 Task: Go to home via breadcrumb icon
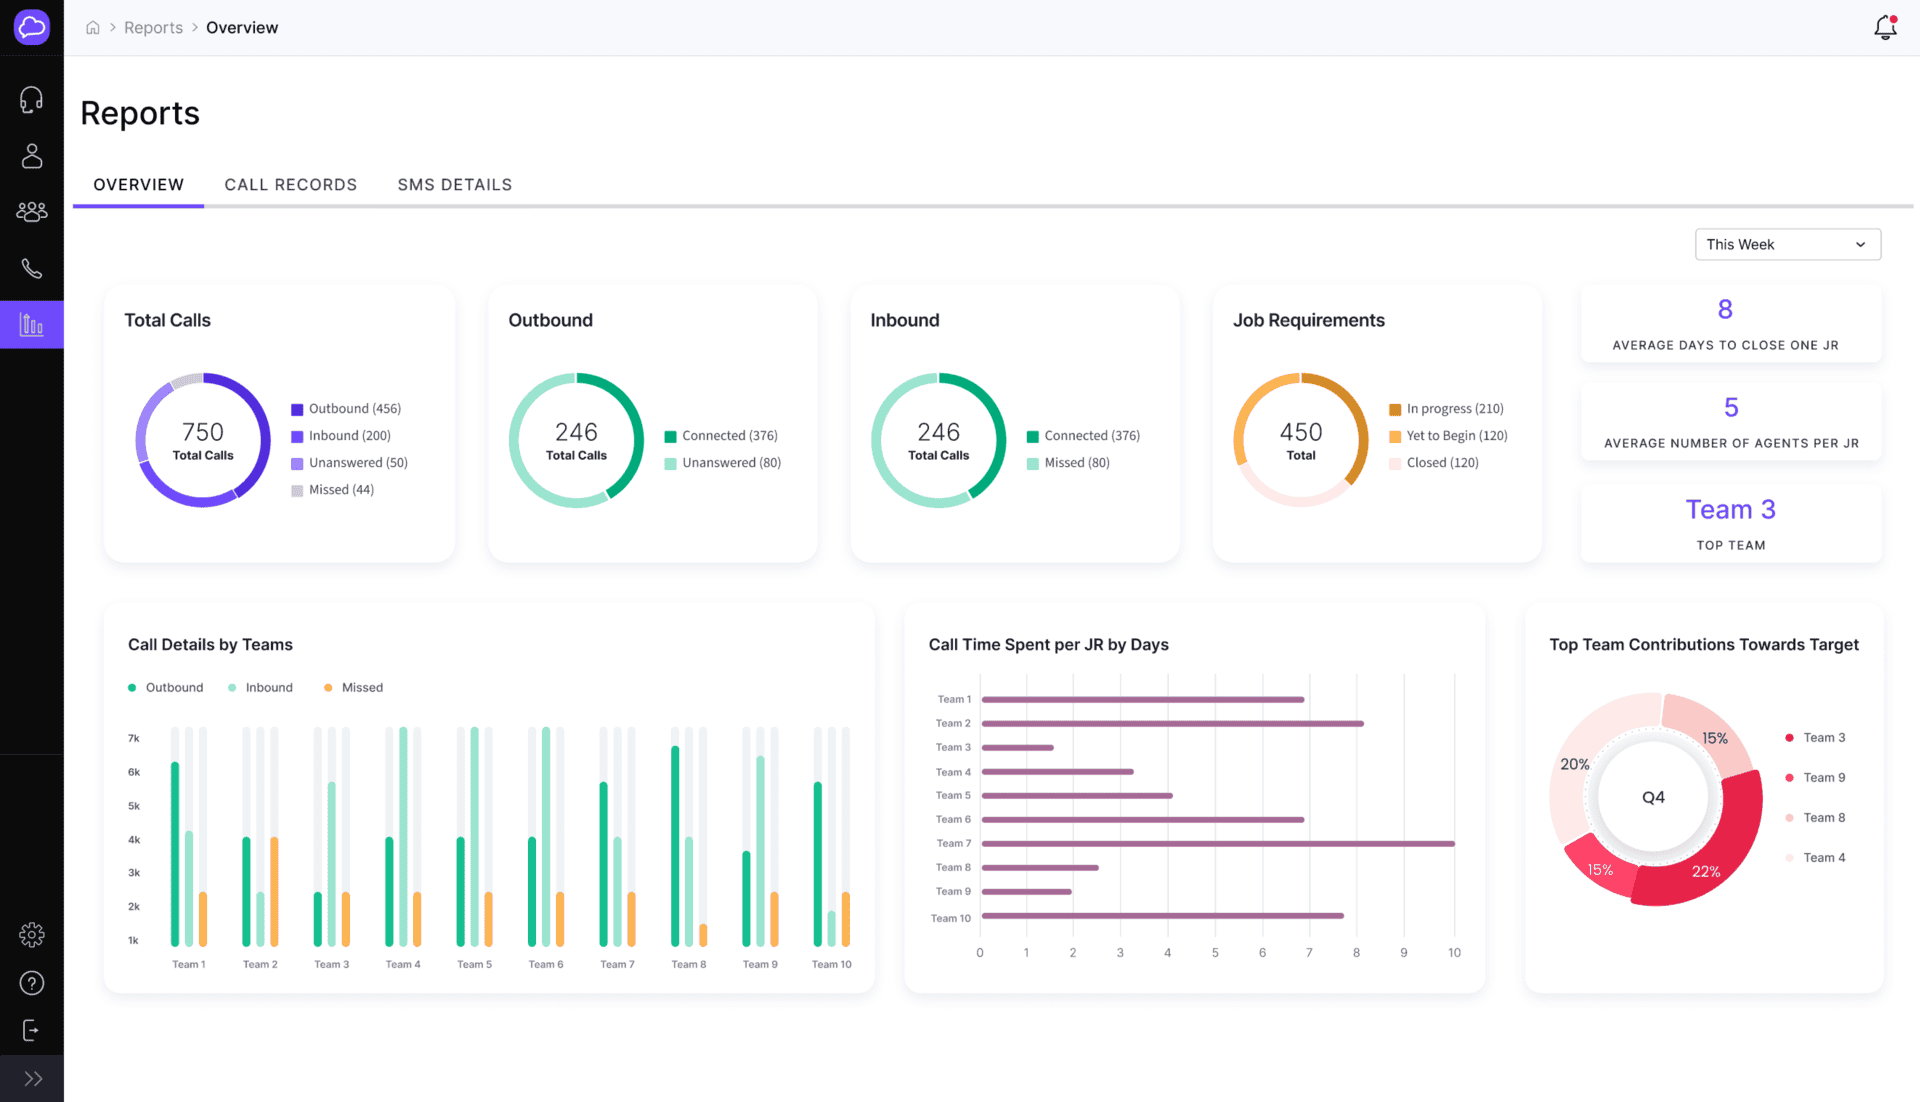pos(93,28)
